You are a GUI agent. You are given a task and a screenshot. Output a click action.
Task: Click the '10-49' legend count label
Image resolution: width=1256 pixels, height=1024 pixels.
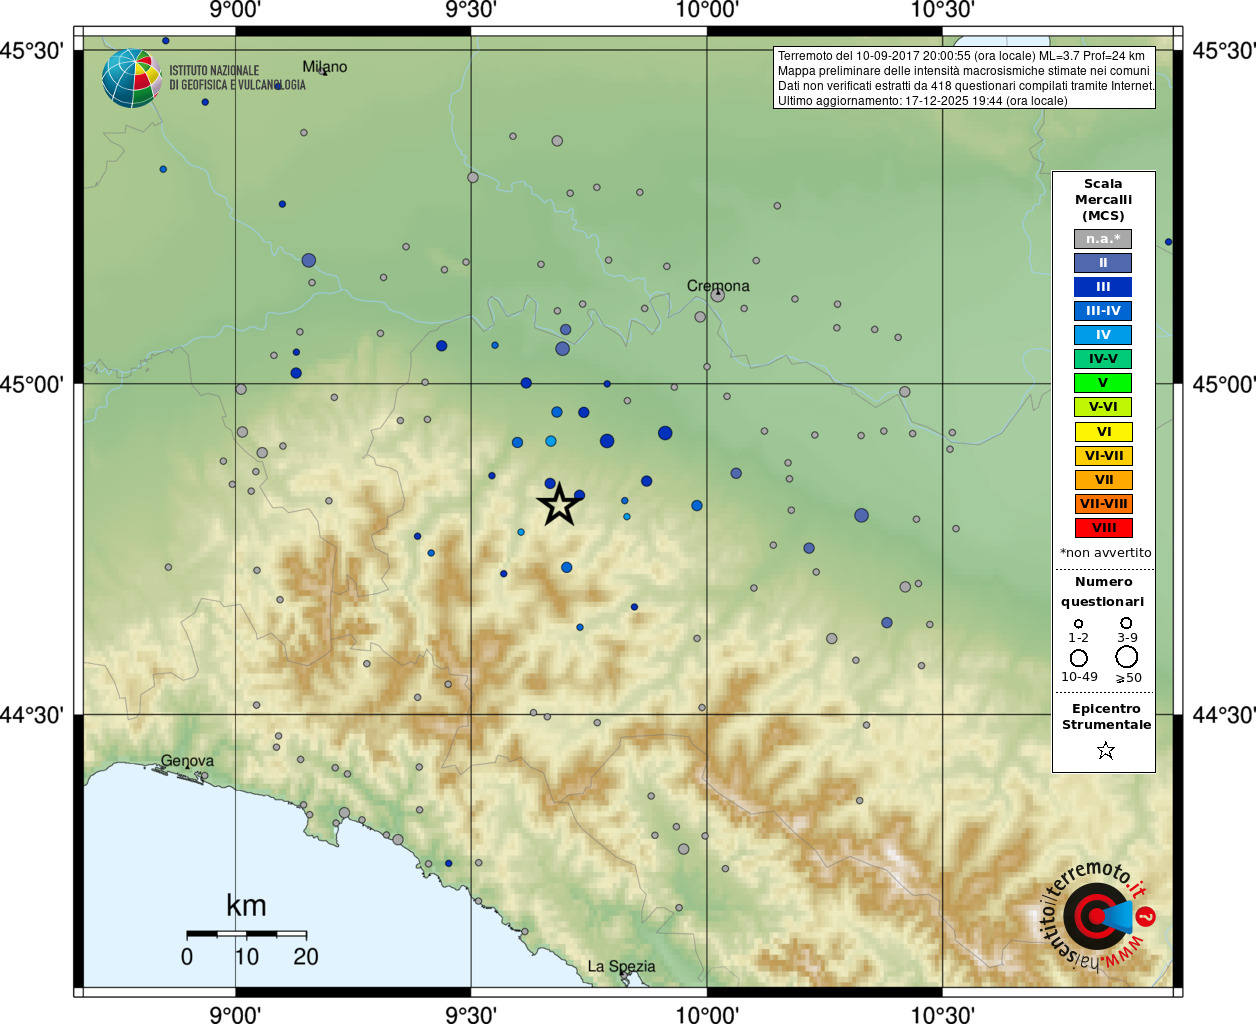(1079, 677)
